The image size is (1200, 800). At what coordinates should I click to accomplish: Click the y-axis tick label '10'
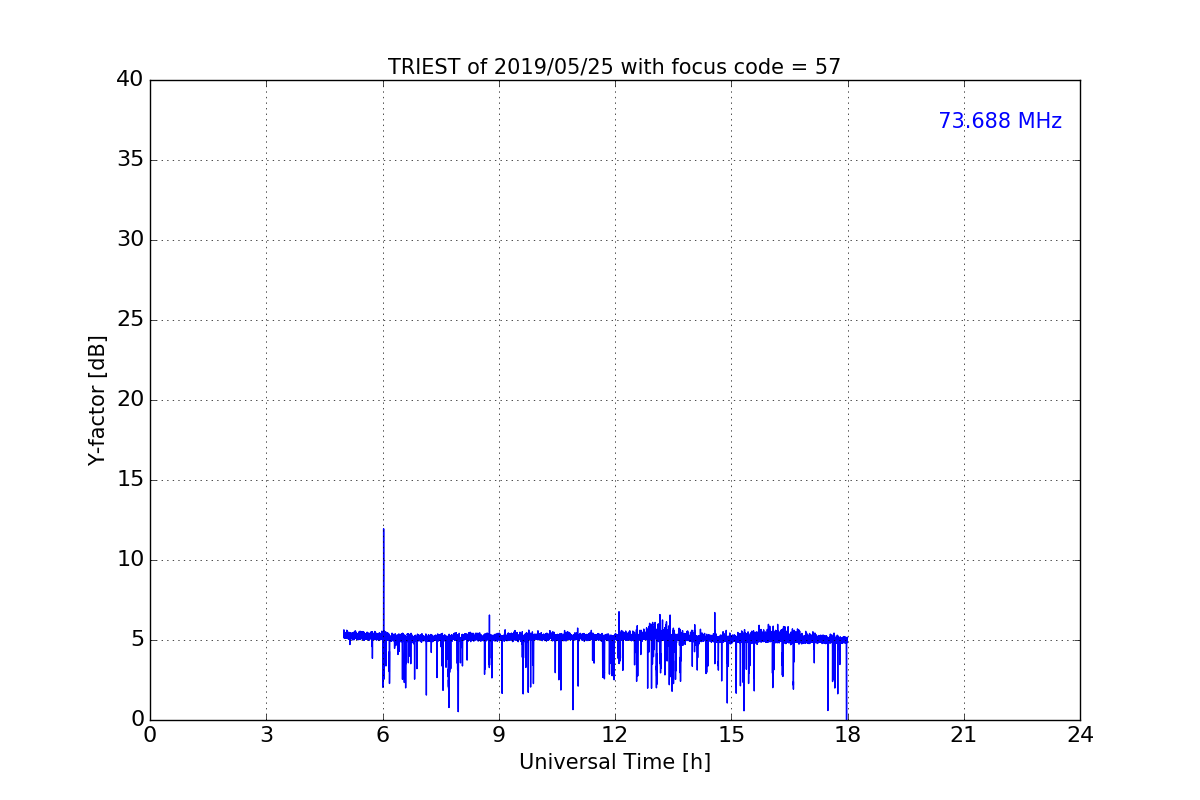tap(130, 560)
